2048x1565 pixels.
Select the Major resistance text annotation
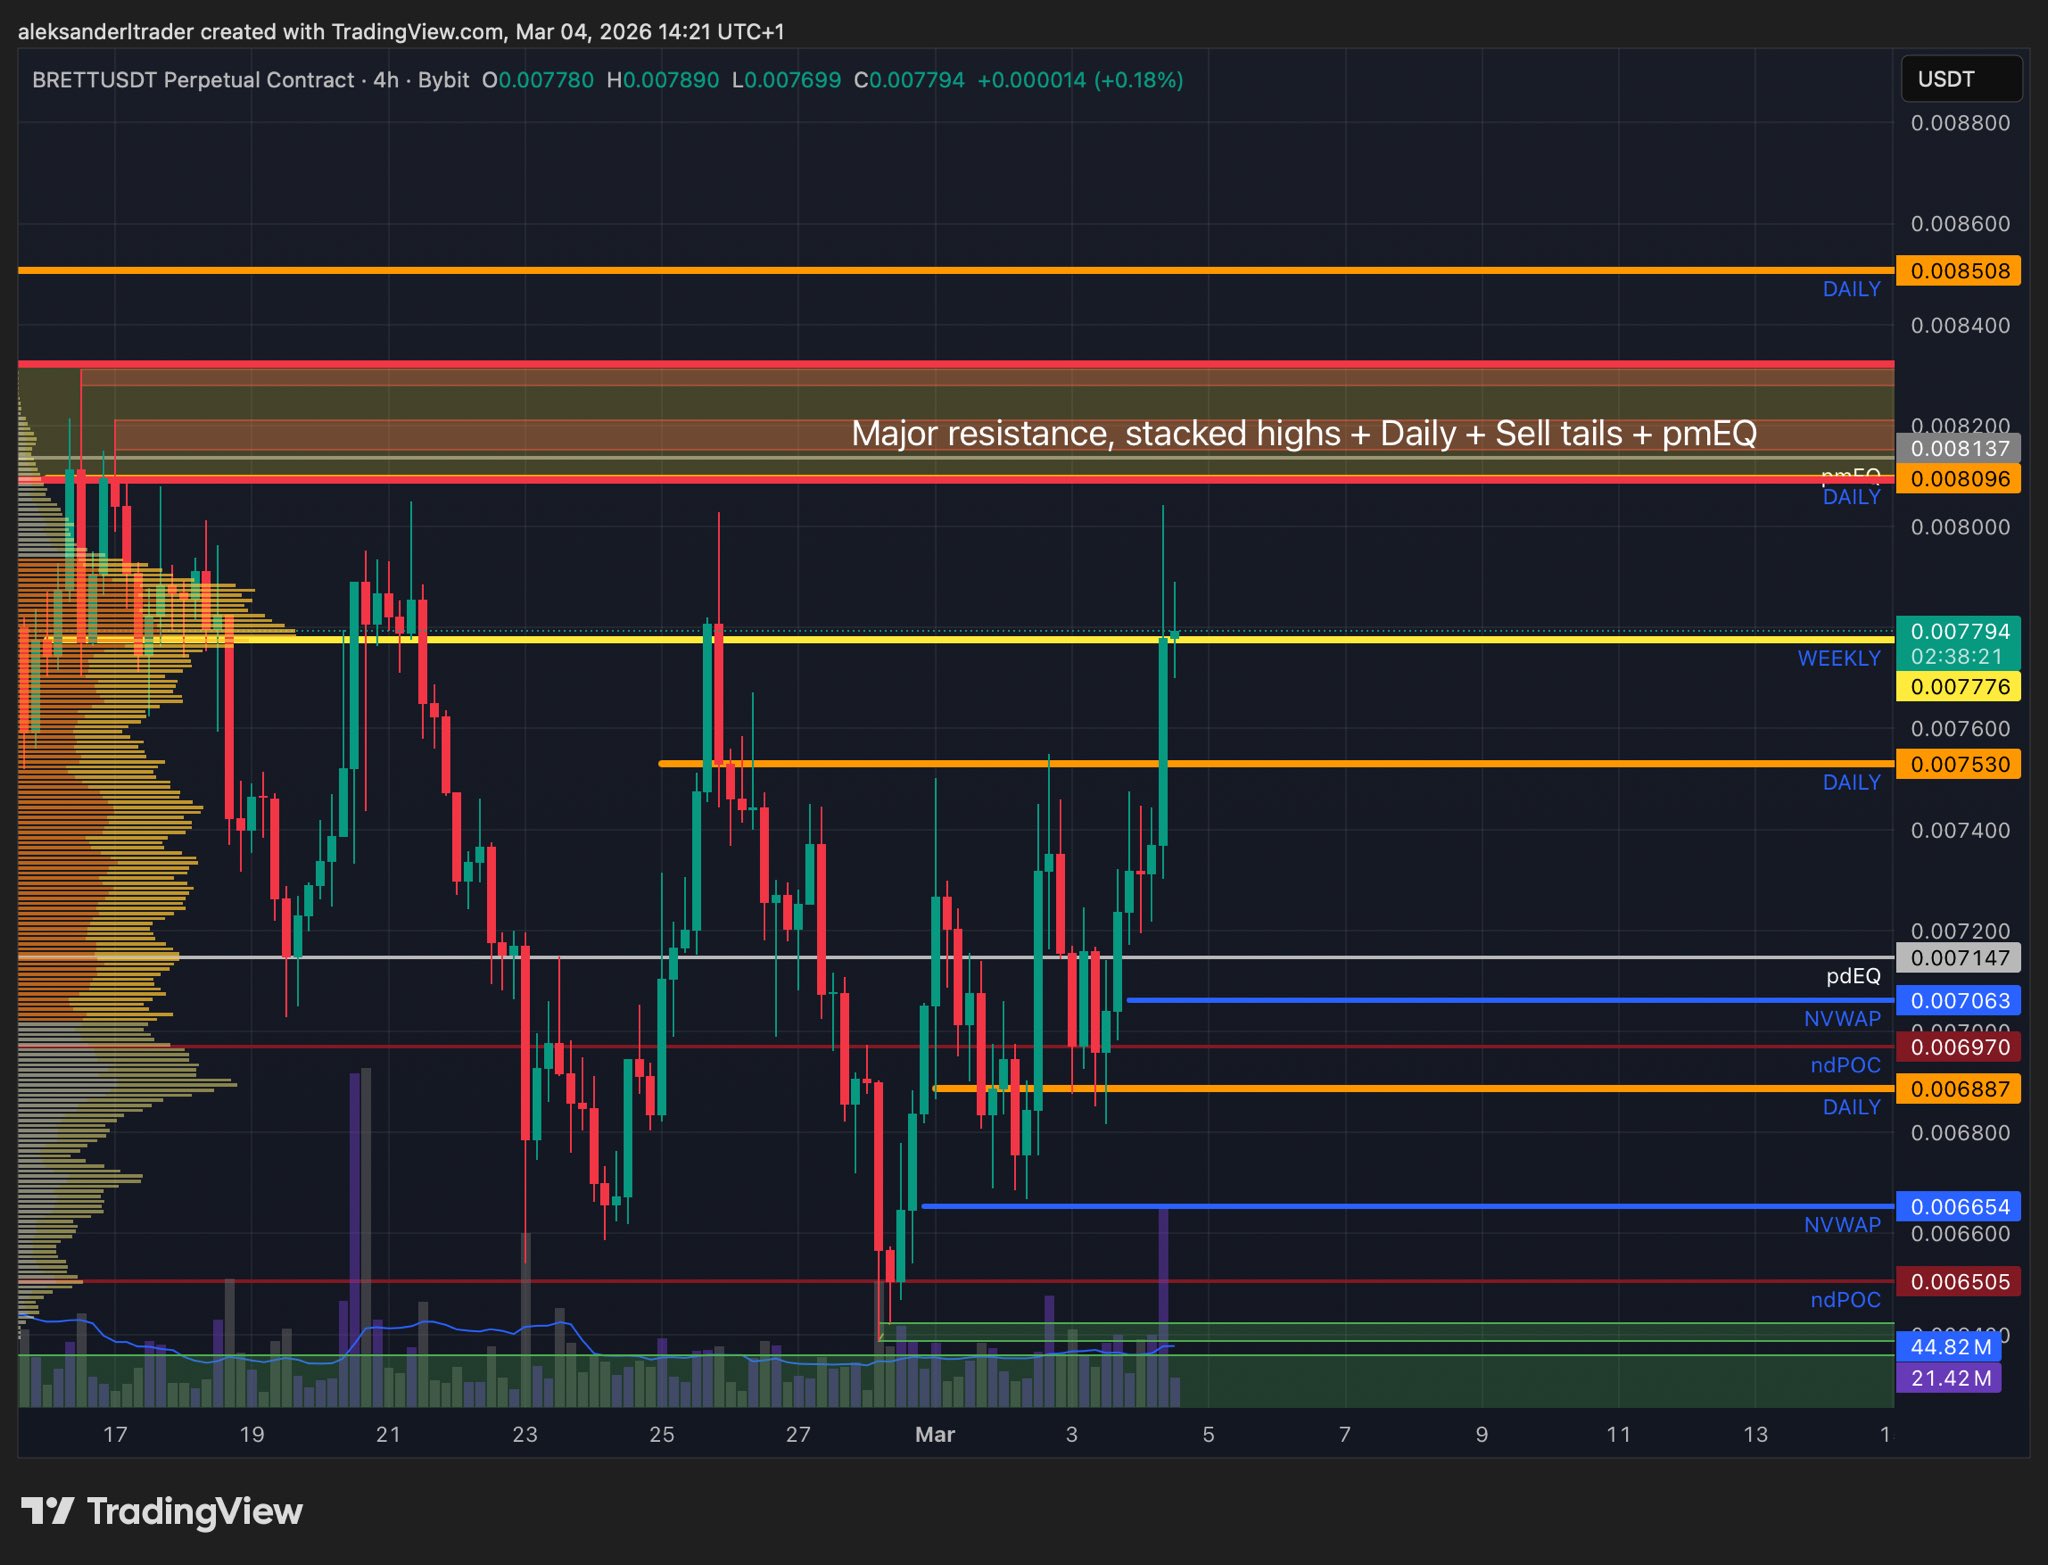click(x=1303, y=433)
